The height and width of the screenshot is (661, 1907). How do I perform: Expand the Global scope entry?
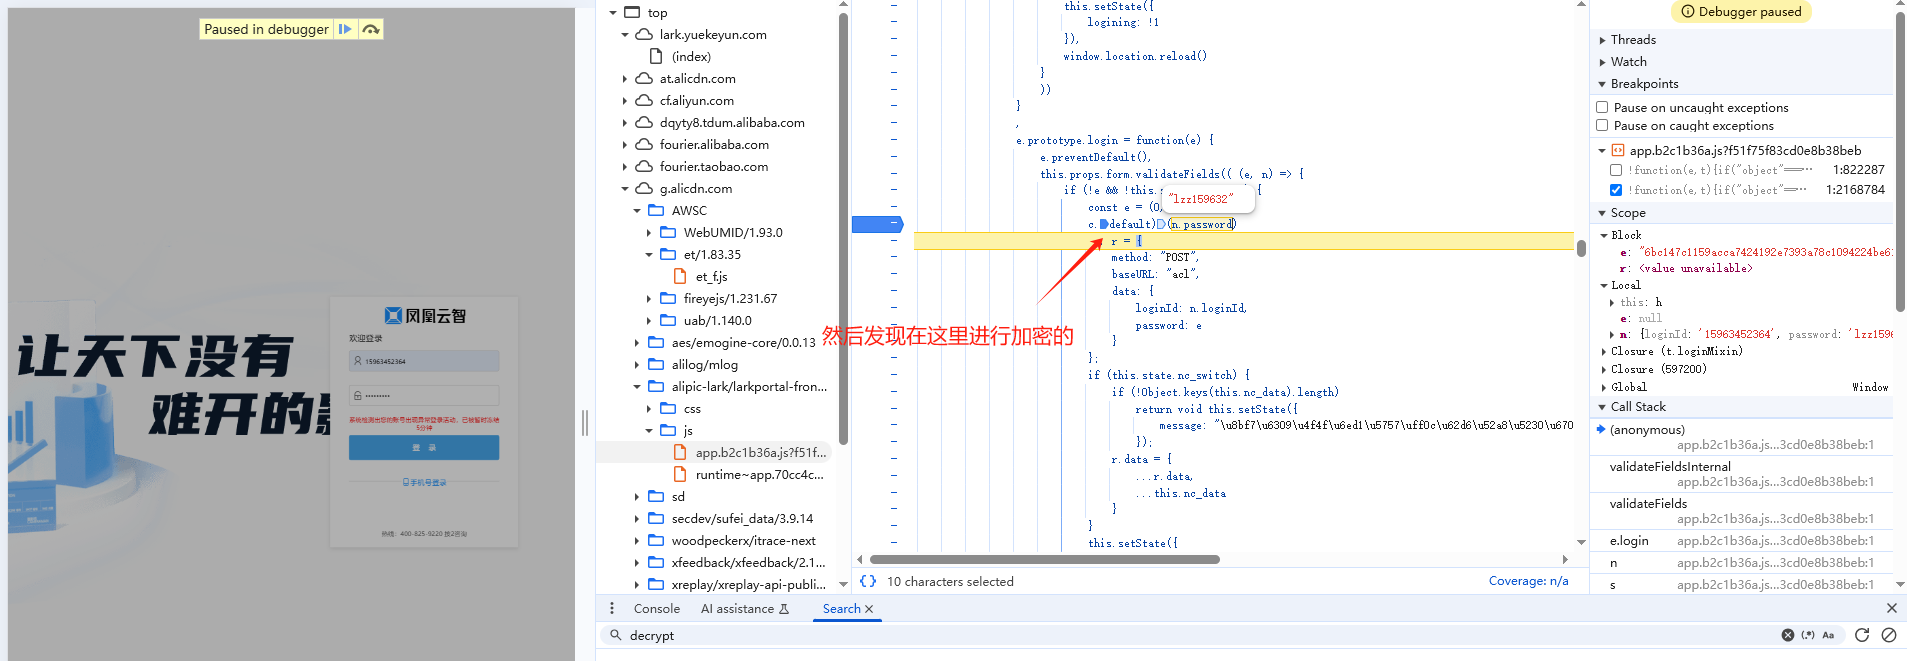1604,387
